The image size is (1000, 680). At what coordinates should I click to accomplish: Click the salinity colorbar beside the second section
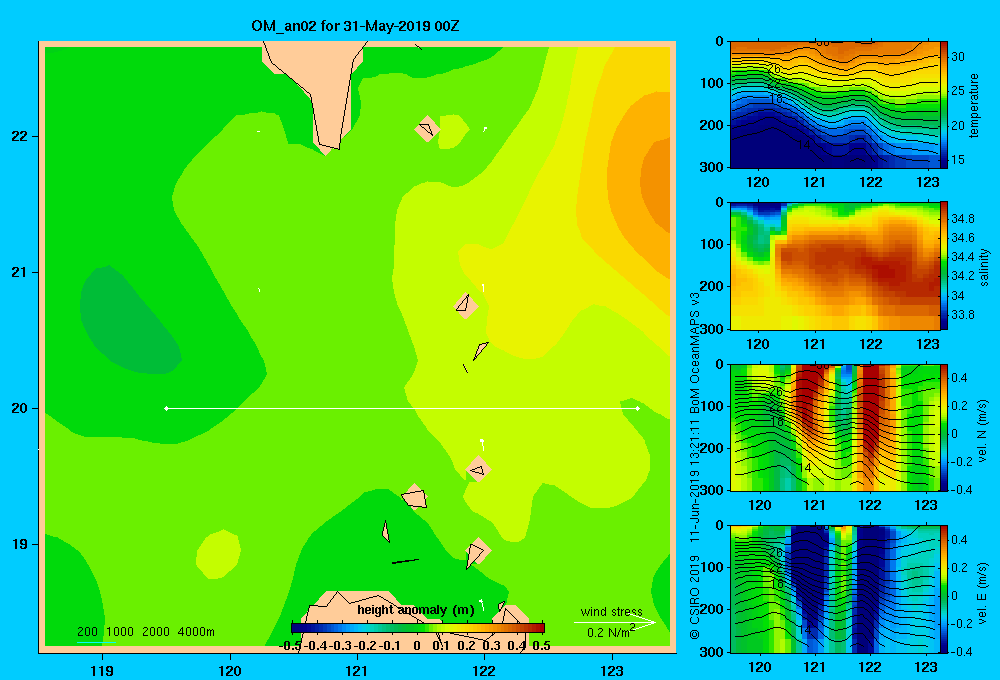(x=944, y=266)
